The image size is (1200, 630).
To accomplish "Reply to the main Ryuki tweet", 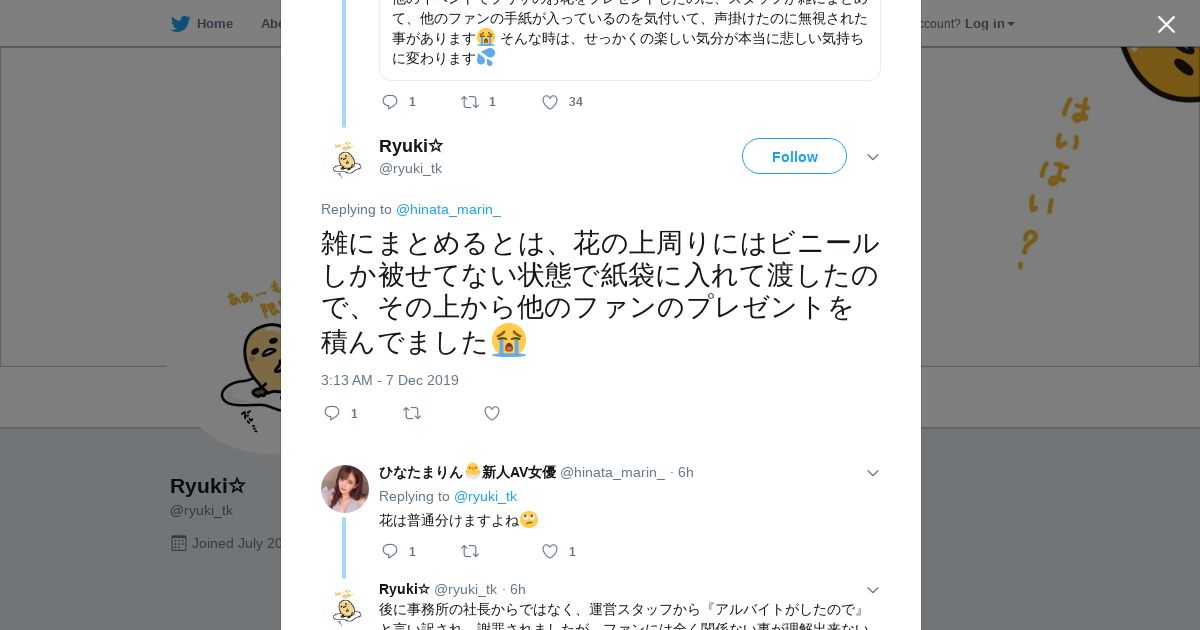I will pyautogui.click(x=332, y=413).
